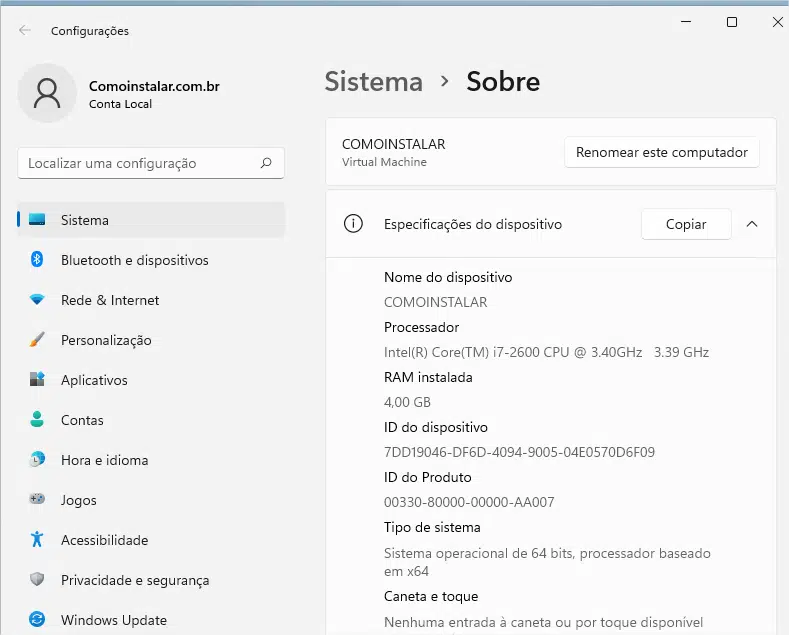Viewport: 789px width, 635px height.
Task: Click the COMOINSTALAR computer name header
Action: [x=393, y=144]
